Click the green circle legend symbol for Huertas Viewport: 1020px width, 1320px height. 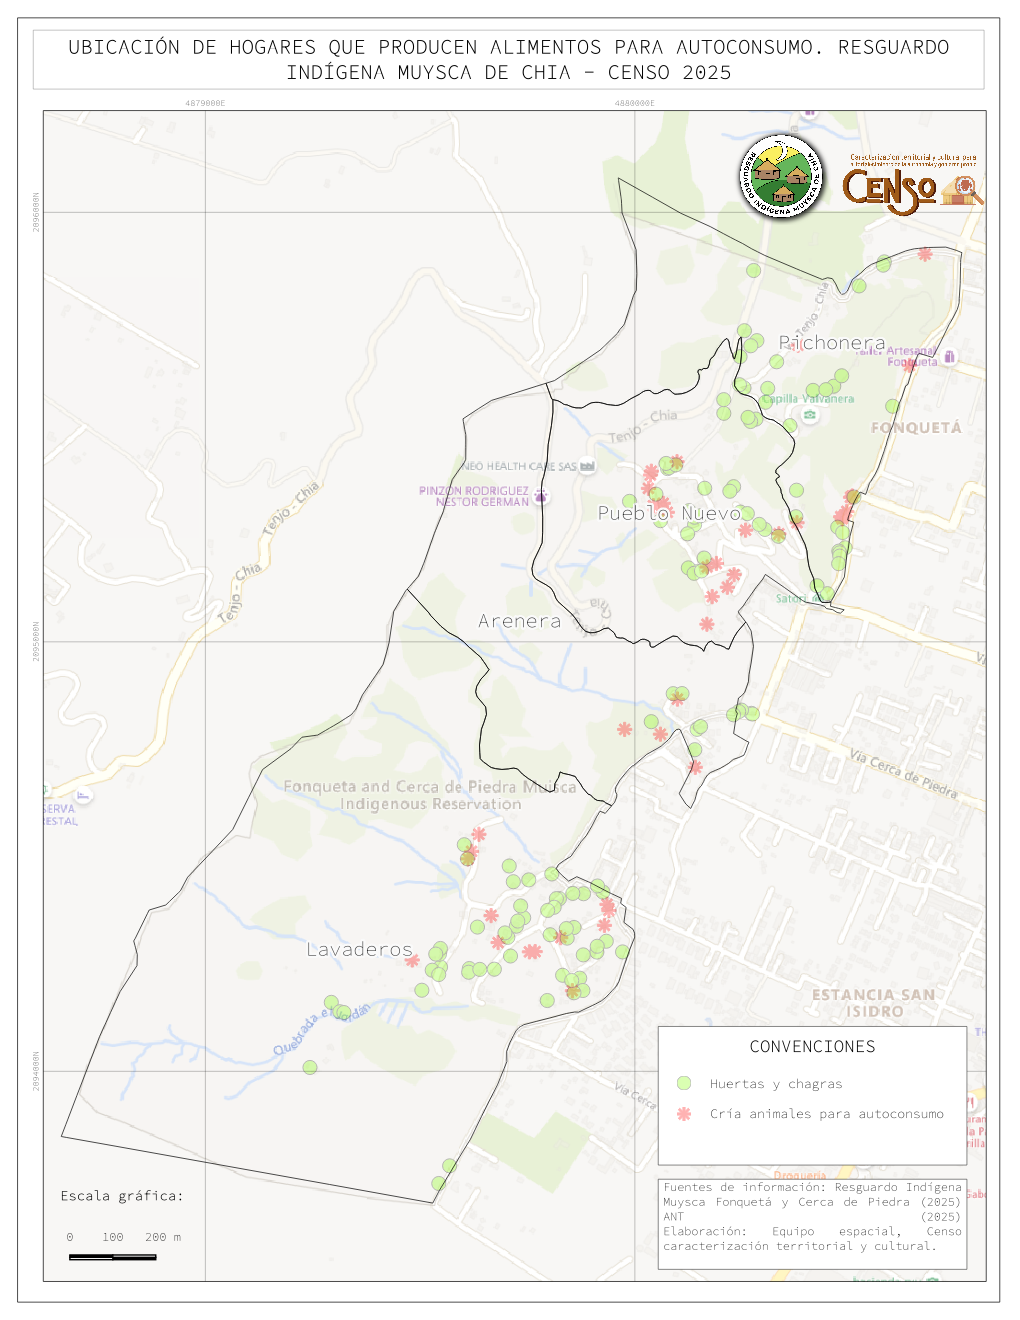(684, 1083)
